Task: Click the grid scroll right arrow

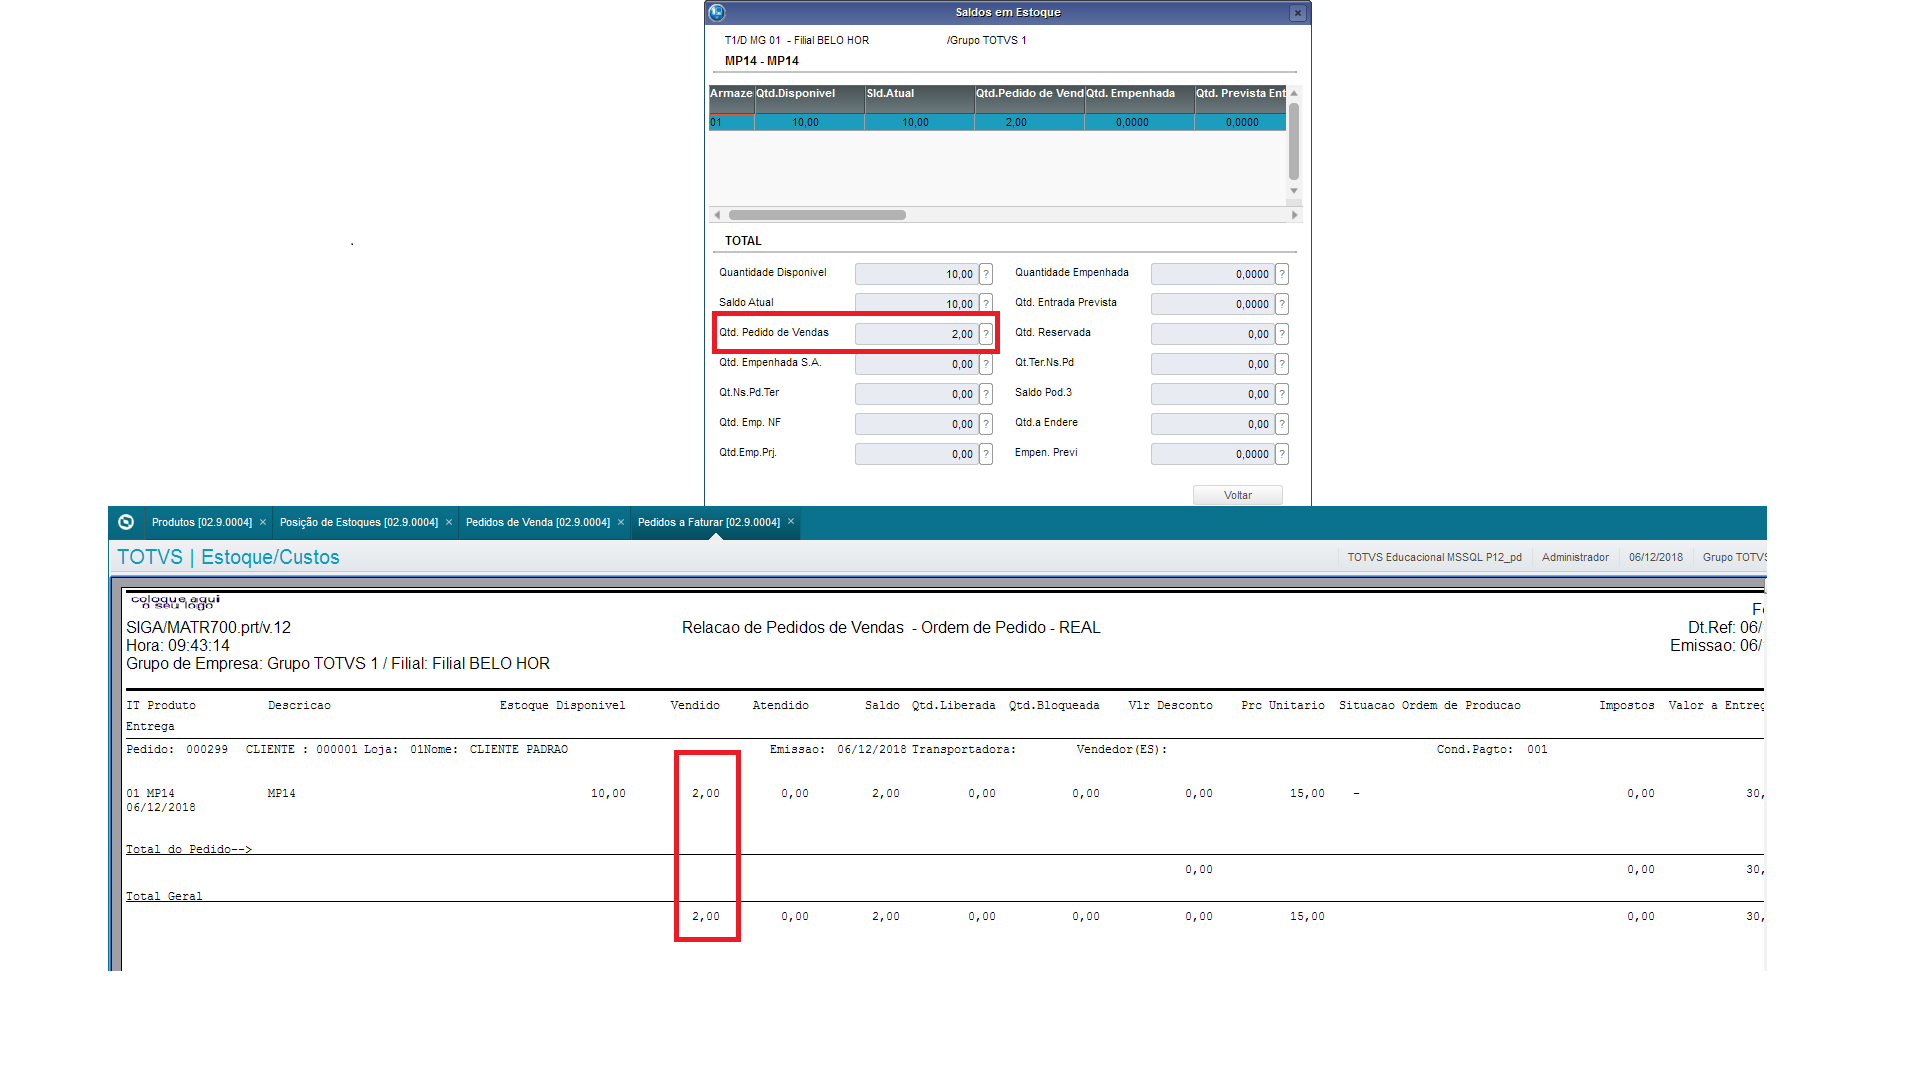Action: click(x=1294, y=215)
